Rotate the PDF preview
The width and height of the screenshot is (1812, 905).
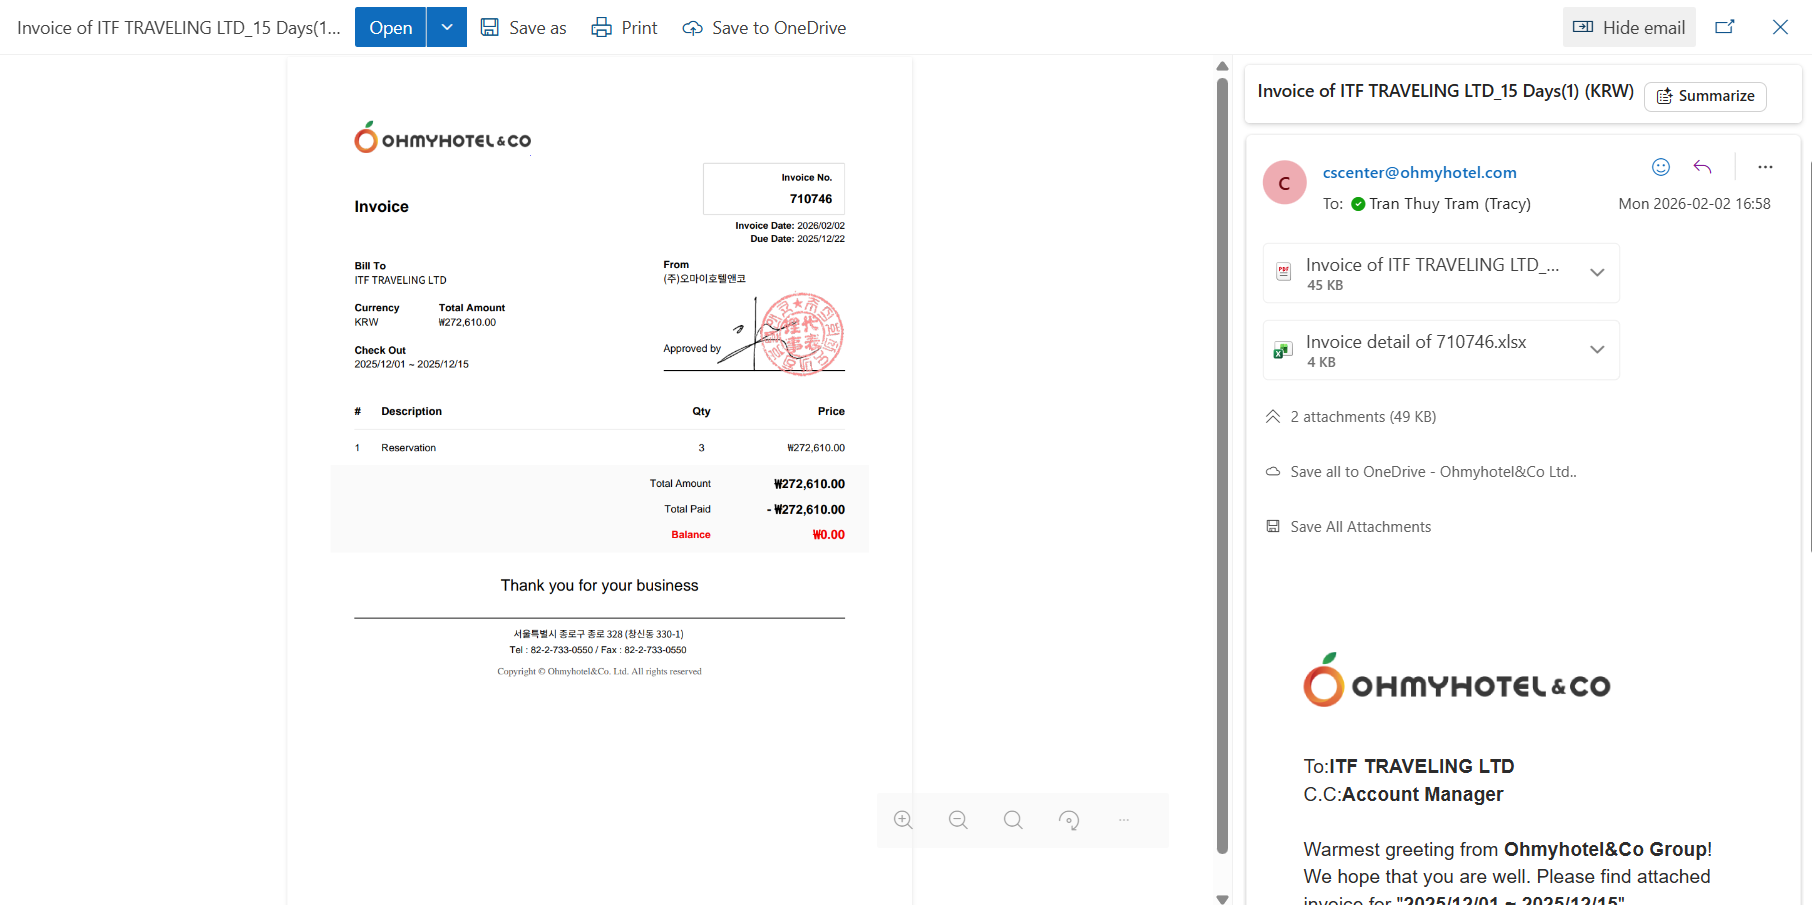pos(1069,820)
